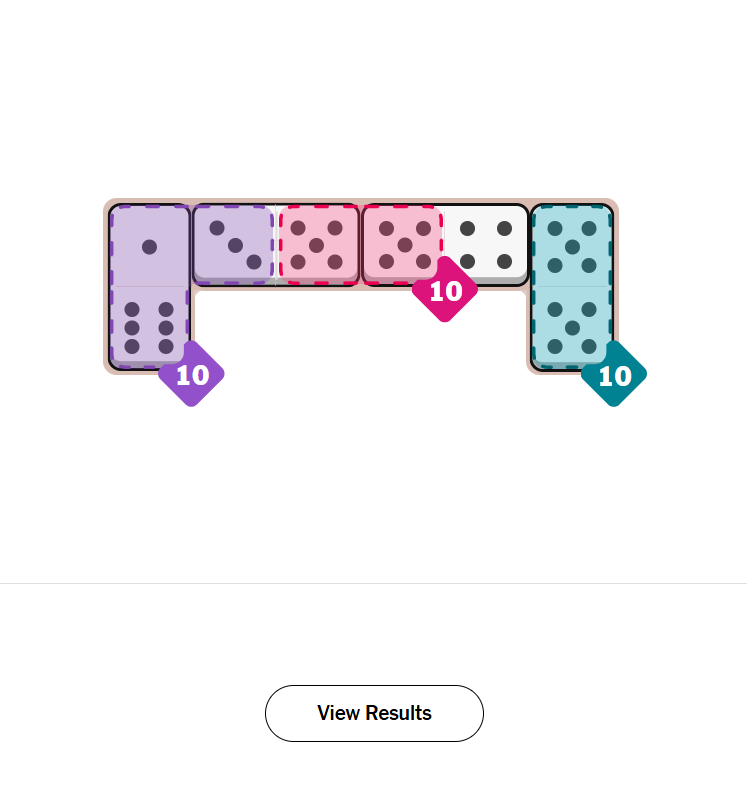Tap the top-left pip of the four-pip tile
Viewport: 747px width, 803px height.
click(467, 228)
